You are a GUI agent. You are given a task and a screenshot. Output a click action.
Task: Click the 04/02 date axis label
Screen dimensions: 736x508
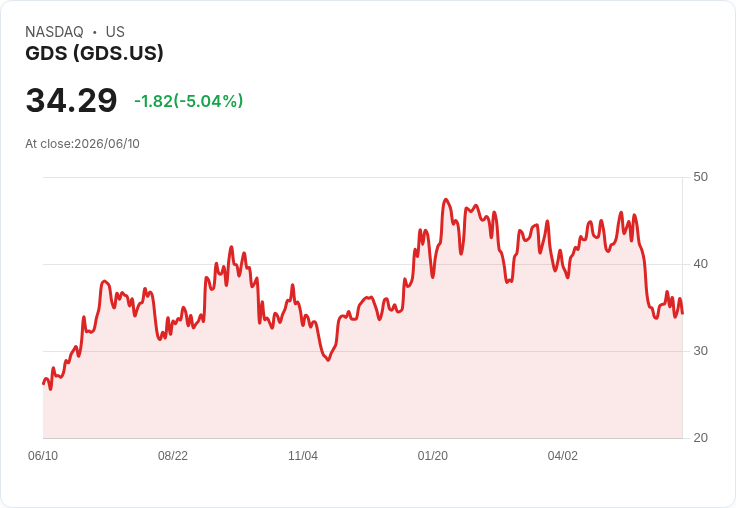coord(563,456)
